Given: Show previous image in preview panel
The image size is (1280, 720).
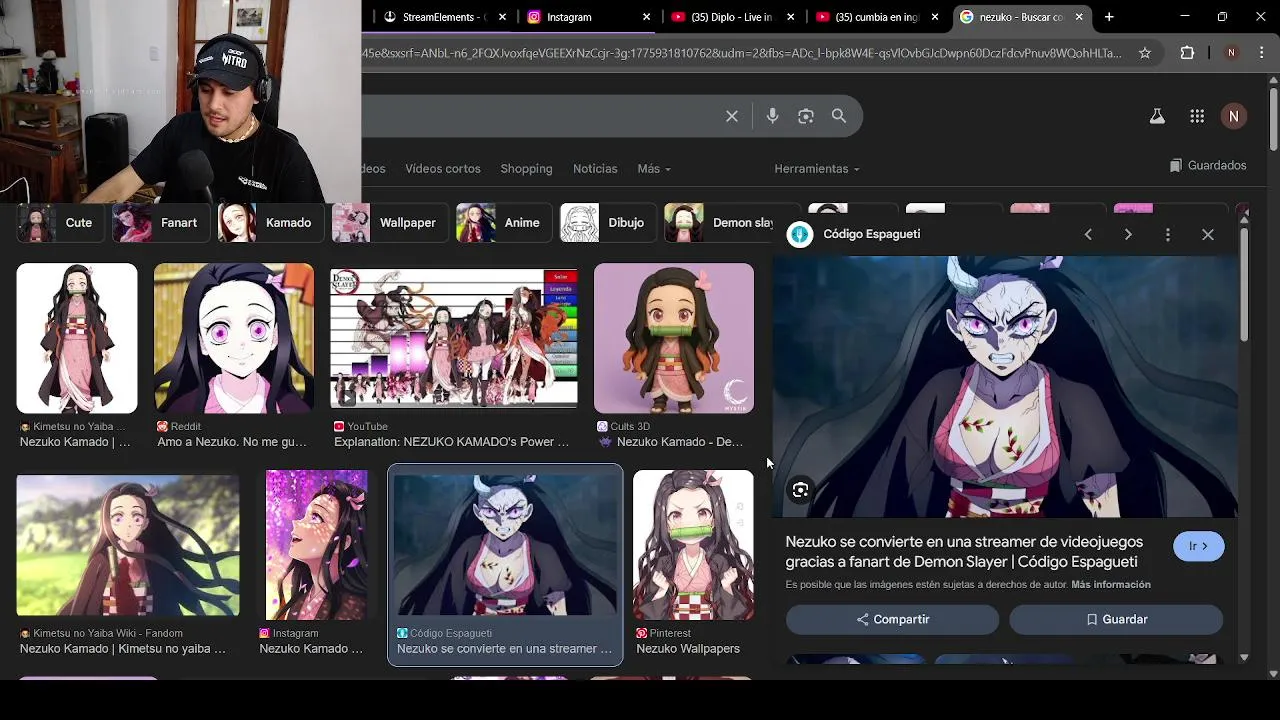Looking at the screenshot, I should 1088,234.
